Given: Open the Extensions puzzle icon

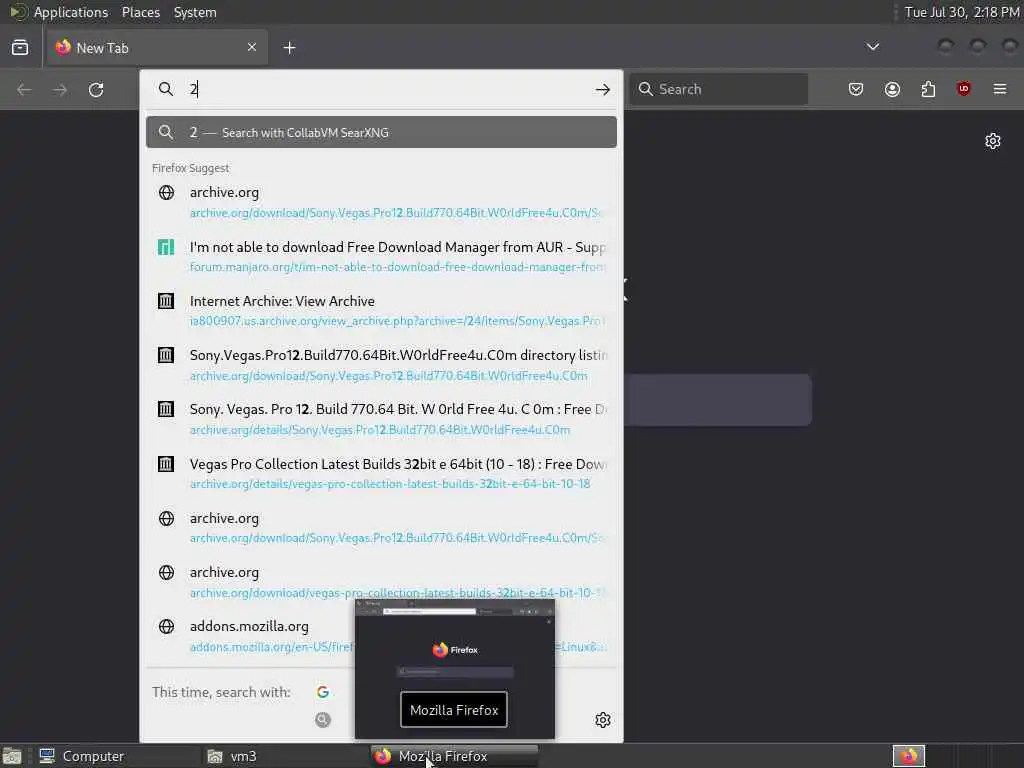Looking at the screenshot, I should (928, 89).
